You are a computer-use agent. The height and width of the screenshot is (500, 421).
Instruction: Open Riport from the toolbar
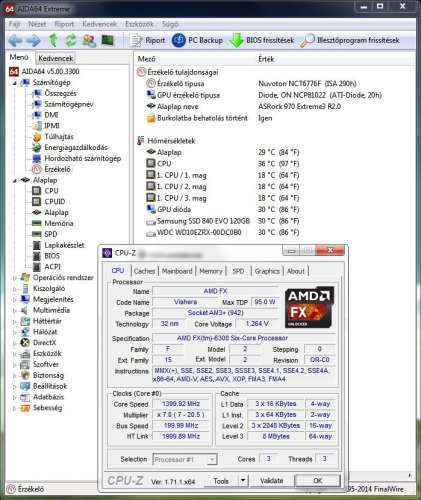pos(148,40)
